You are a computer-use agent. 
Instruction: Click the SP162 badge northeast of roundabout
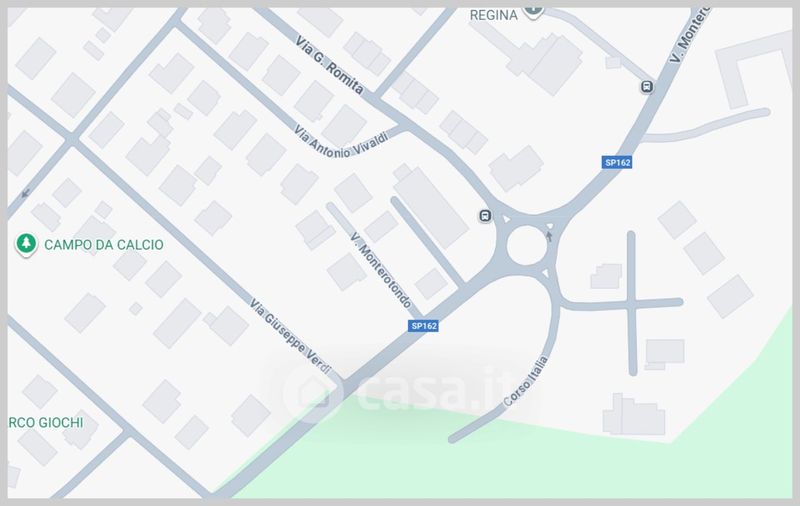[x=617, y=163]
